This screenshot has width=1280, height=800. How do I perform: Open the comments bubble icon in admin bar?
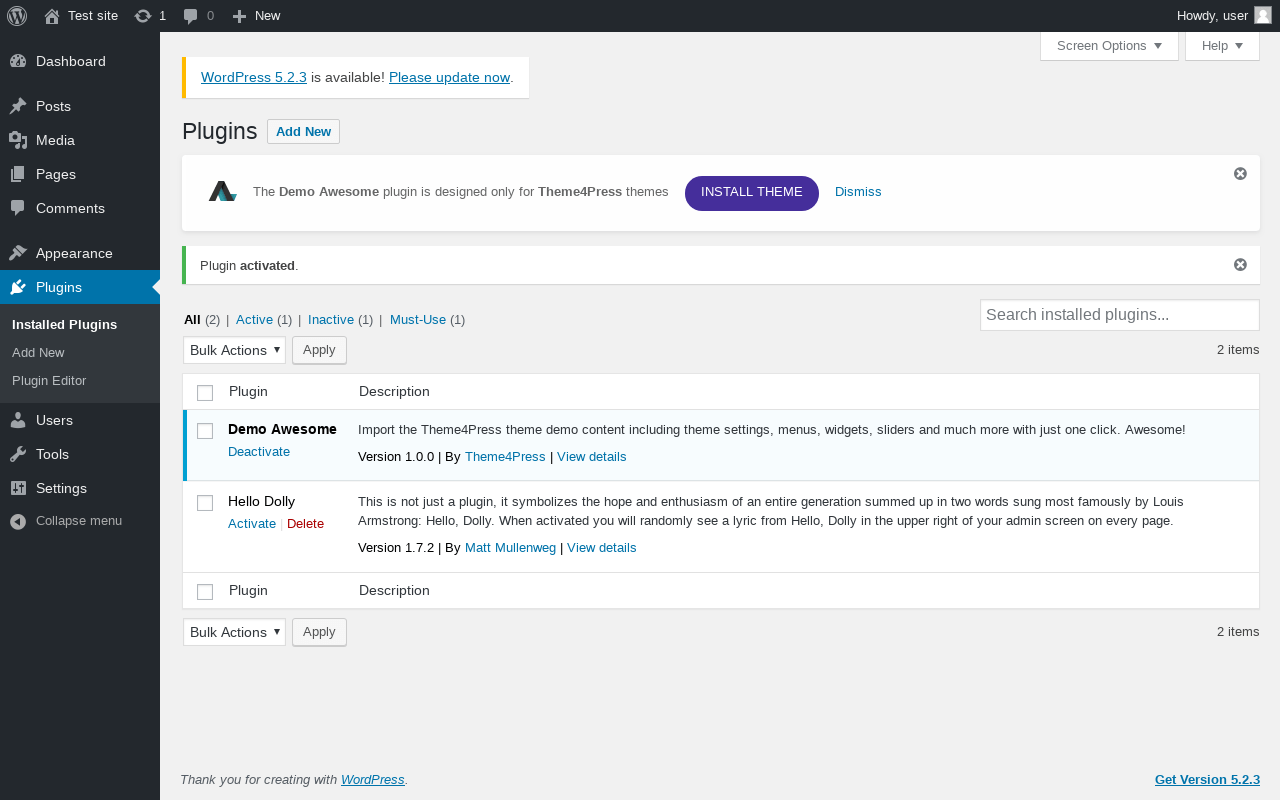point(191,16)
